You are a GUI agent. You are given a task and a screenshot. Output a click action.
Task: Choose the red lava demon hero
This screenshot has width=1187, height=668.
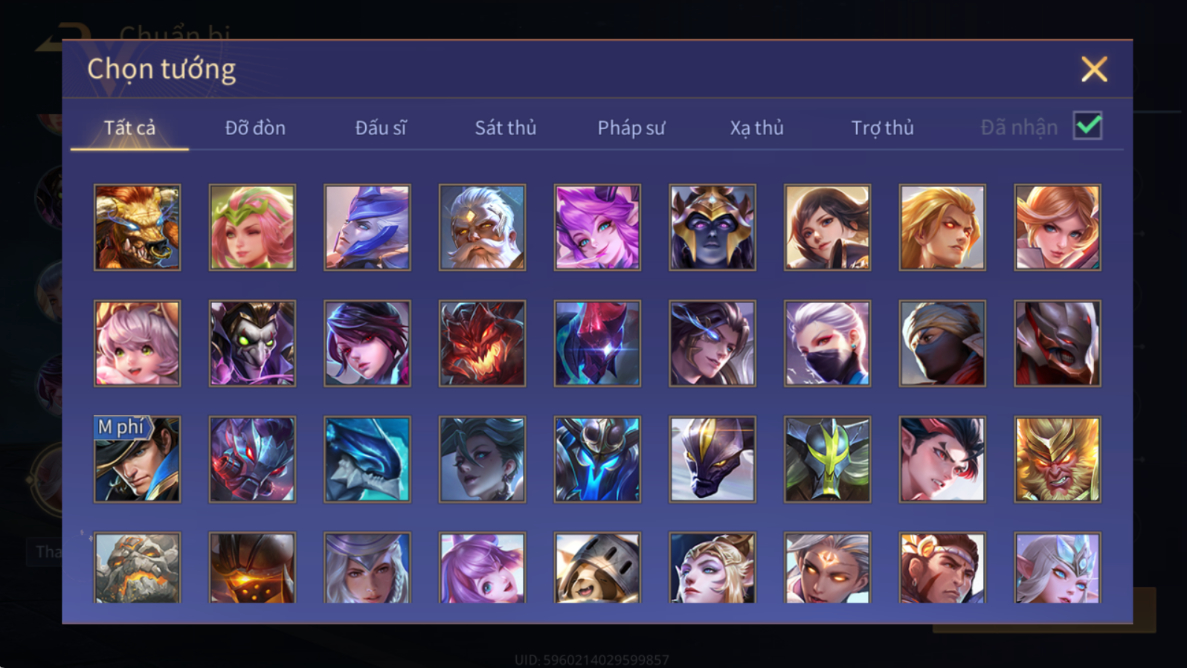pyautogui.click(x=482, y=343)
